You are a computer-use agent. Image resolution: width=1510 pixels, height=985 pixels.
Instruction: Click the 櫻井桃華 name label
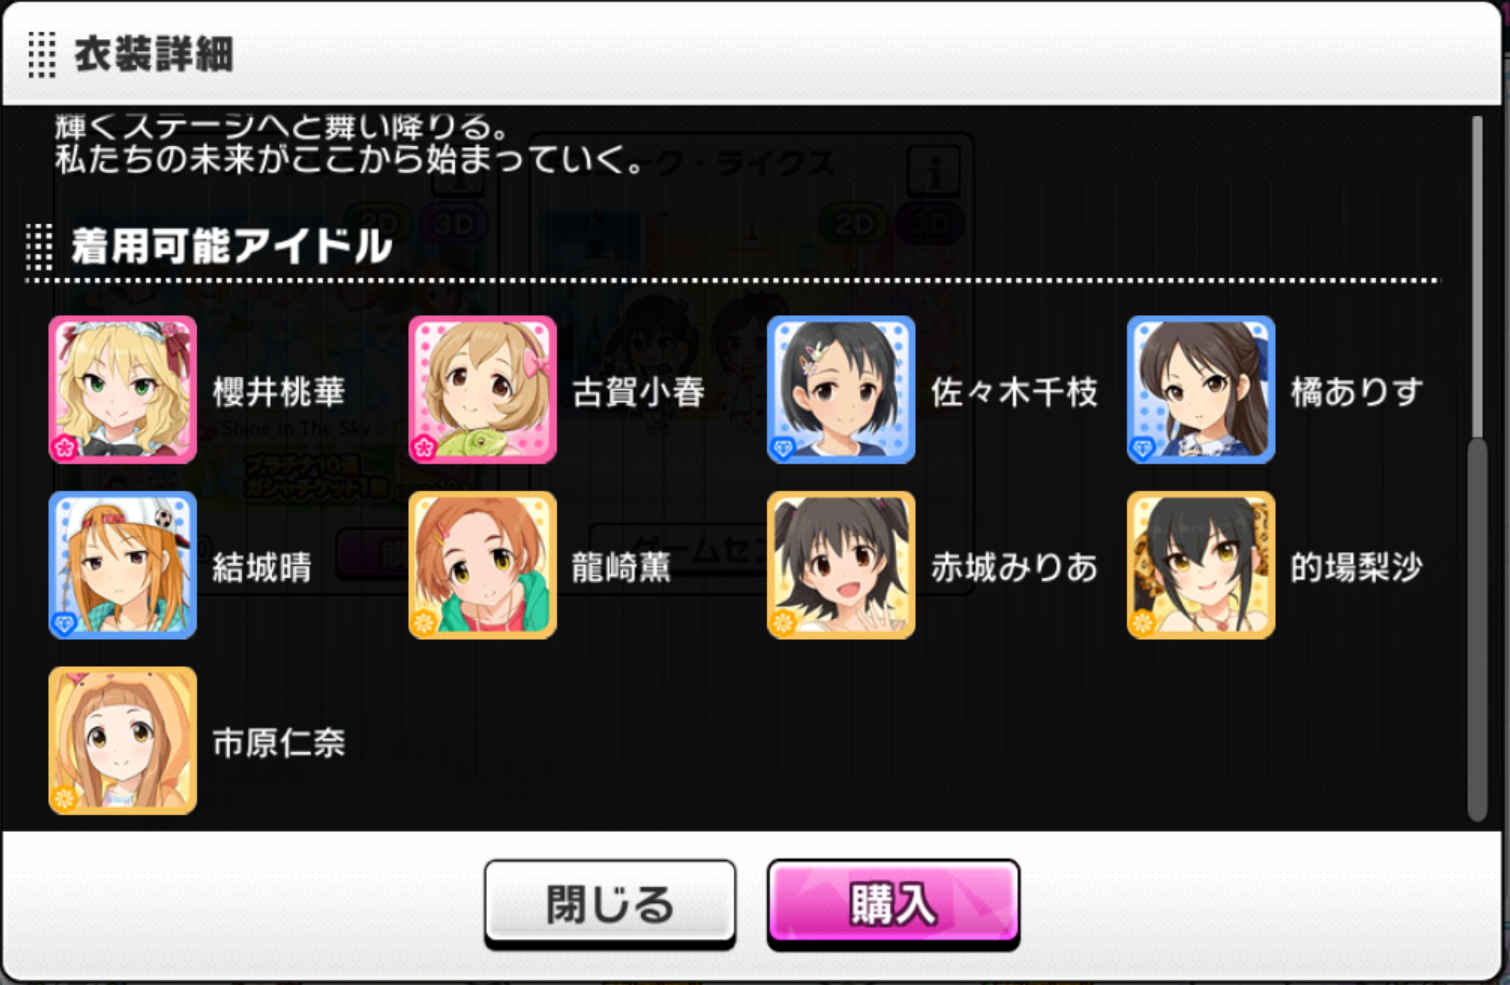click(x=279, y=391)
